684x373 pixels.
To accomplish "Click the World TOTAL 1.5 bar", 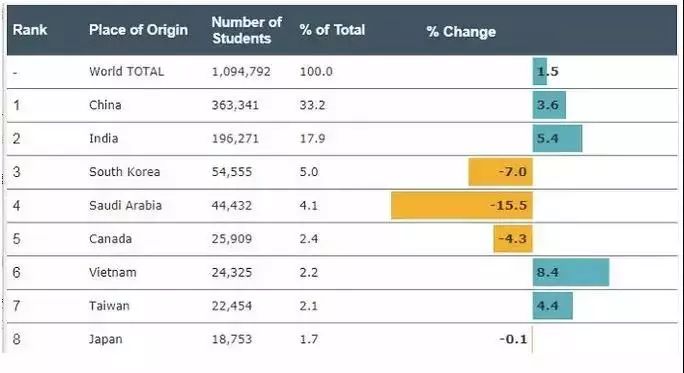I will point(540,72).
